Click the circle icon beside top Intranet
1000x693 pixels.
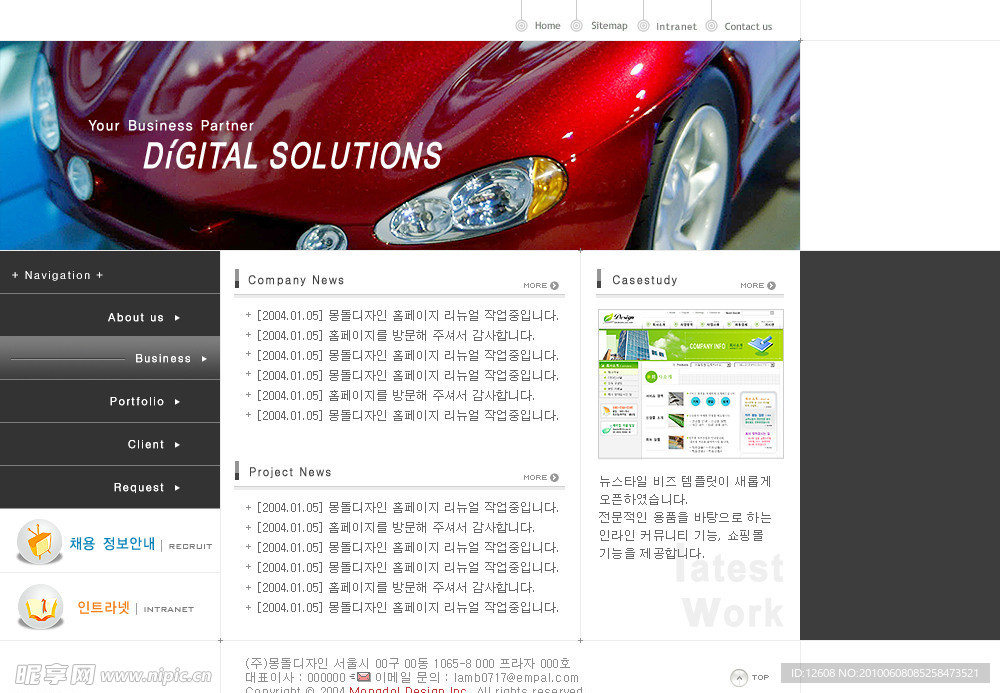point(643,26)
